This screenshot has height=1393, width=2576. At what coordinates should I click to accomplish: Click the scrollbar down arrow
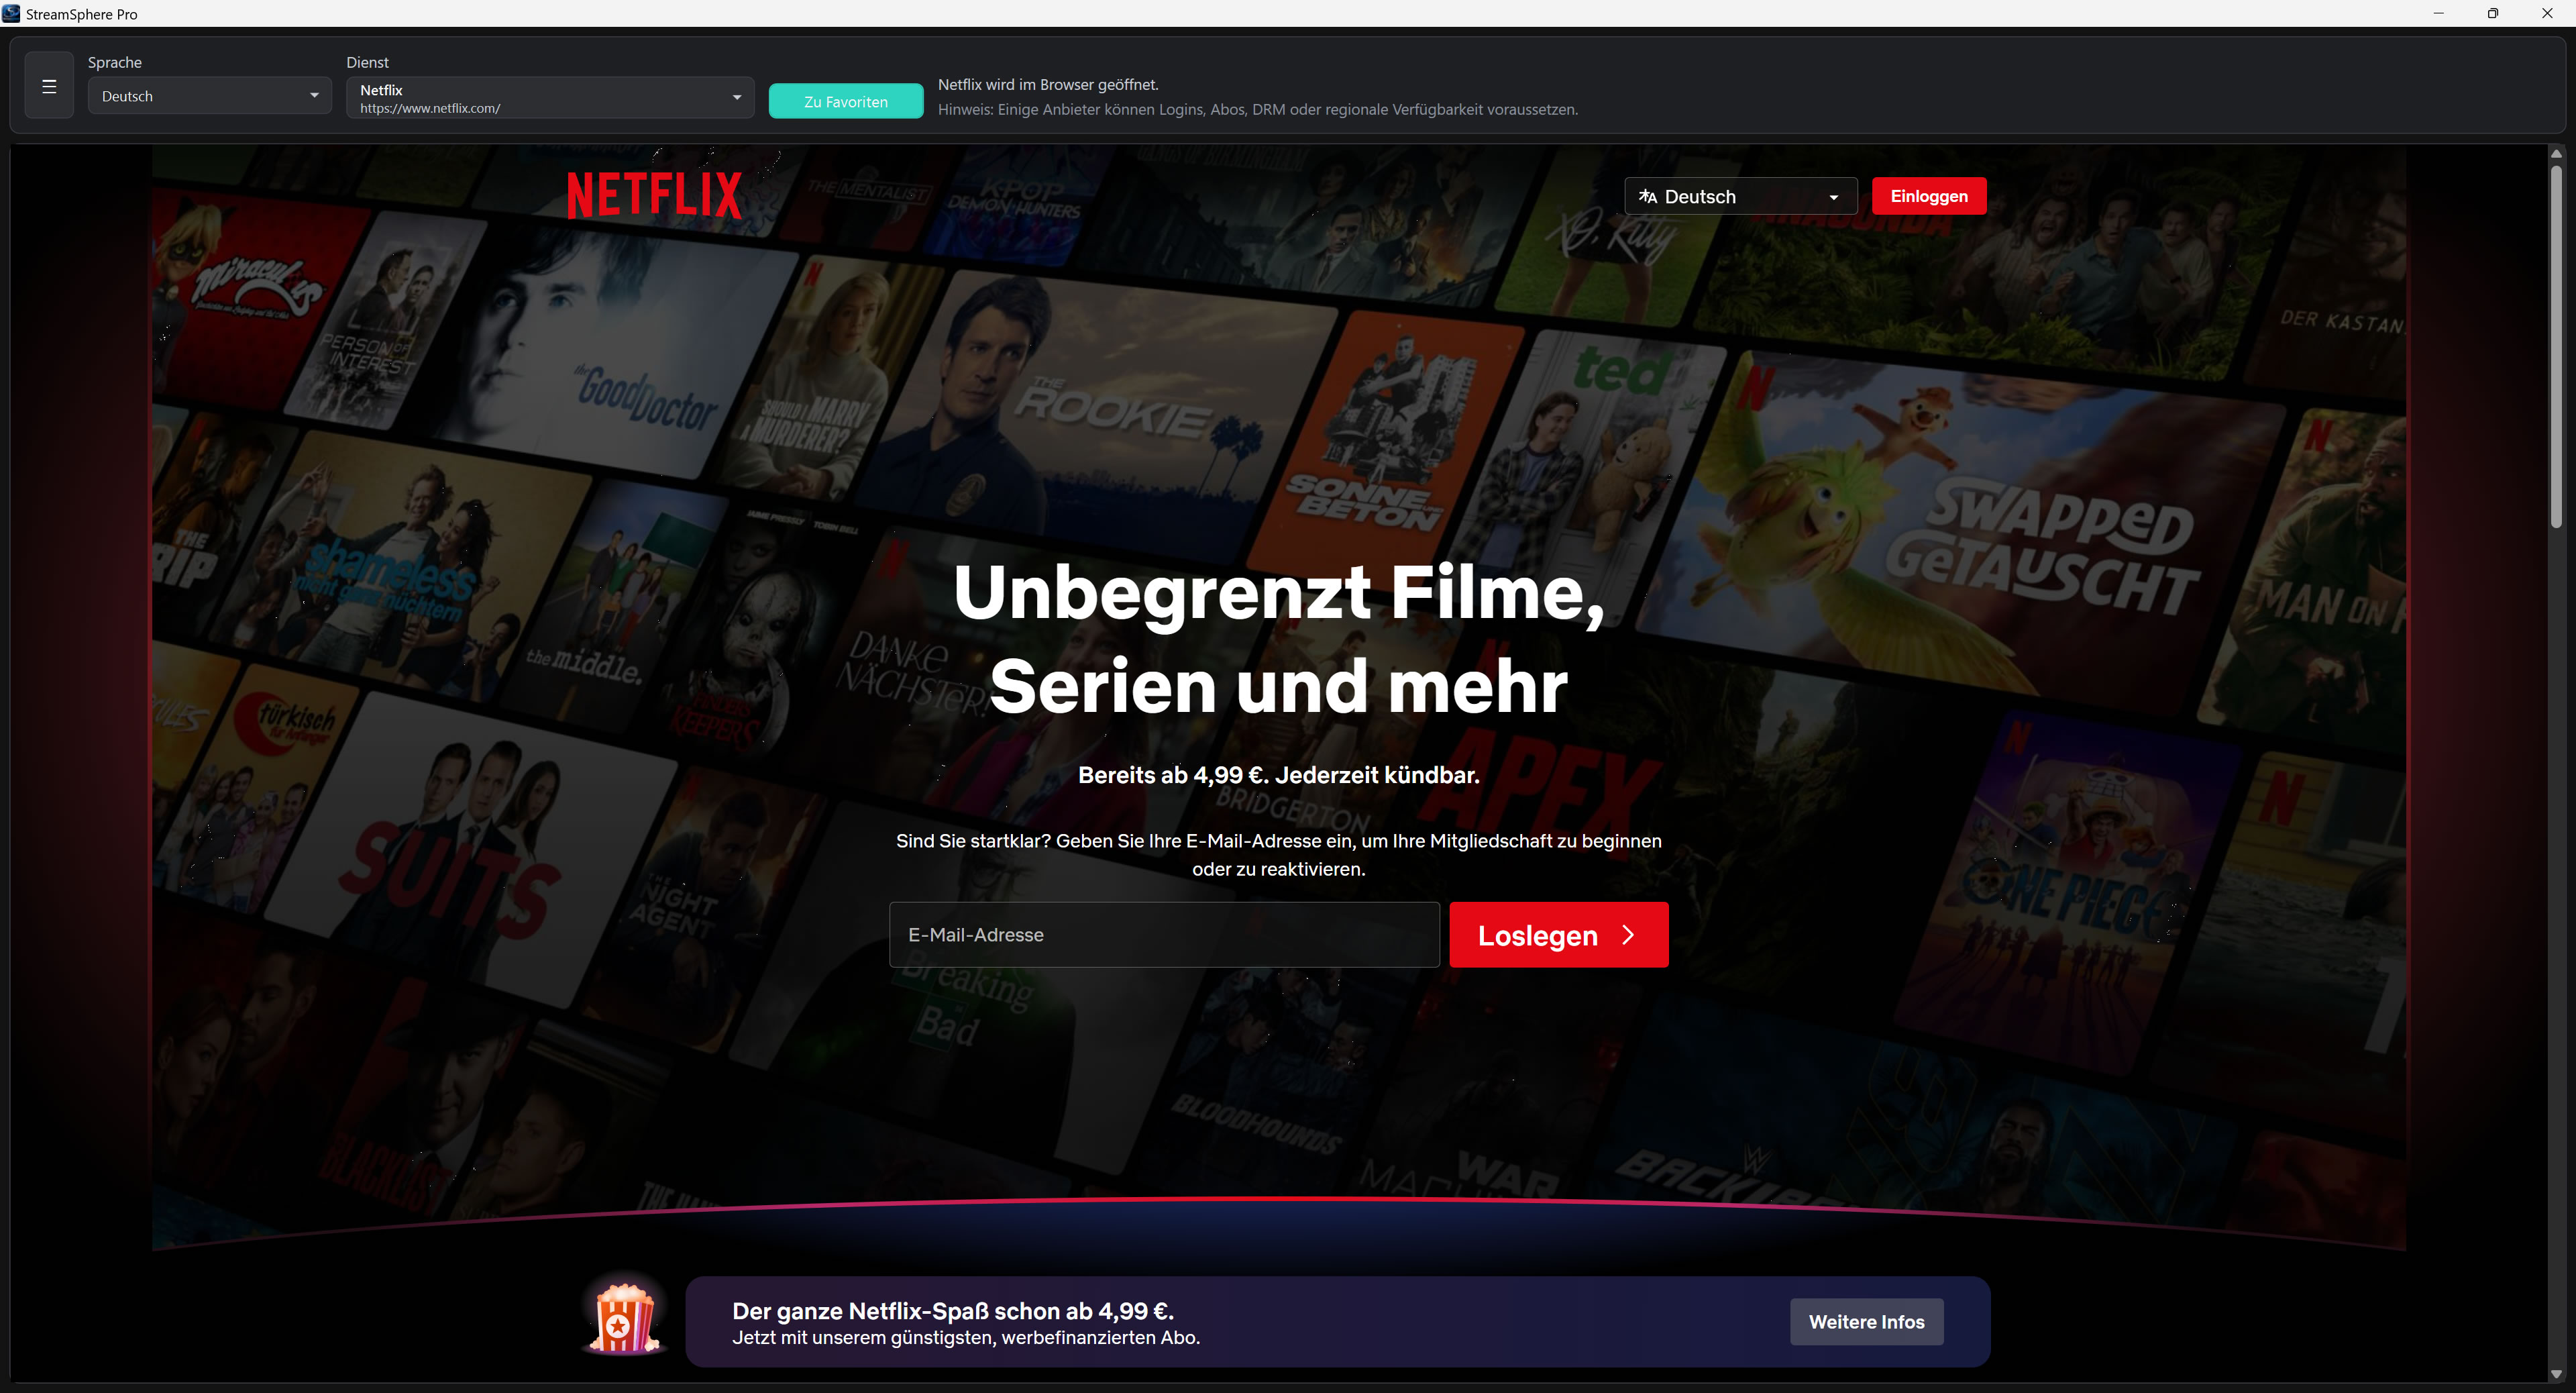click(2556, 1374)
